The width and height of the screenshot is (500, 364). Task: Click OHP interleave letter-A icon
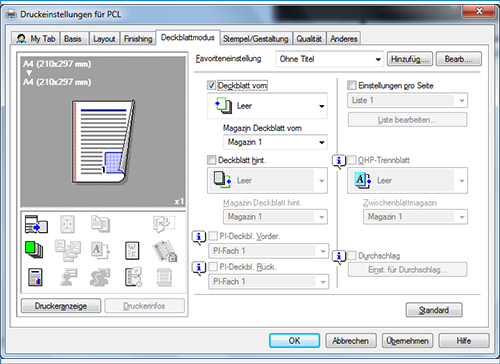coord(363,180)
